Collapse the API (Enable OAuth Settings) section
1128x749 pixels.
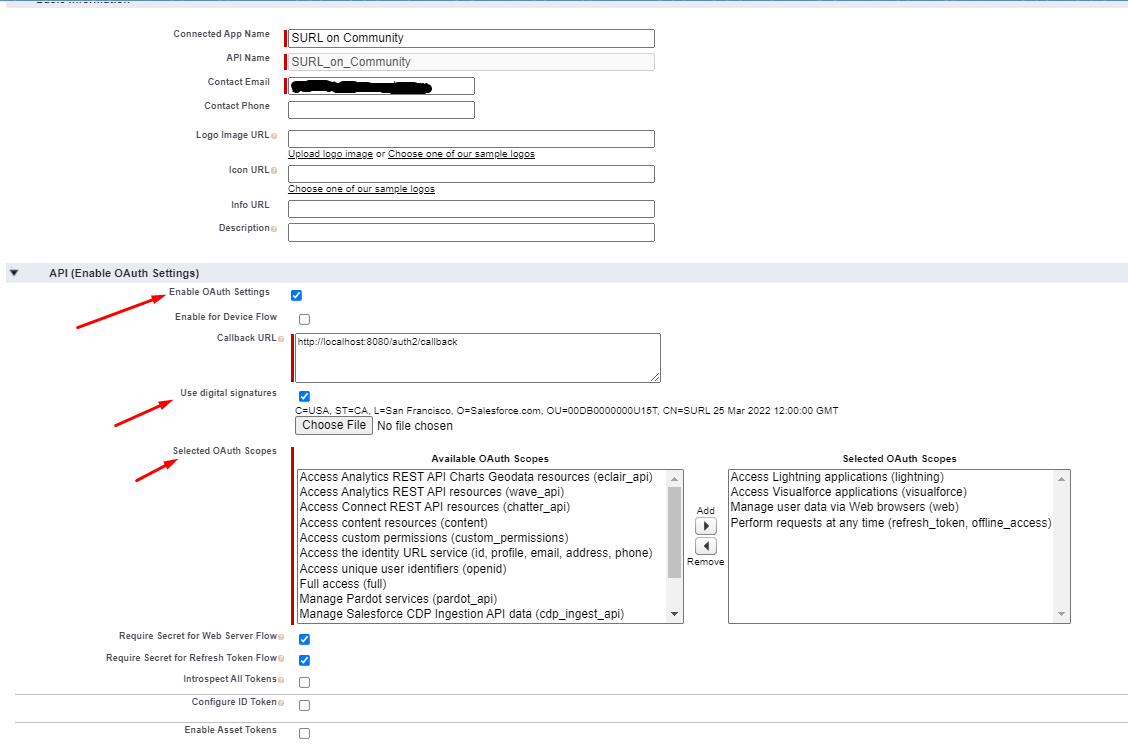click(x=14, y=273)
